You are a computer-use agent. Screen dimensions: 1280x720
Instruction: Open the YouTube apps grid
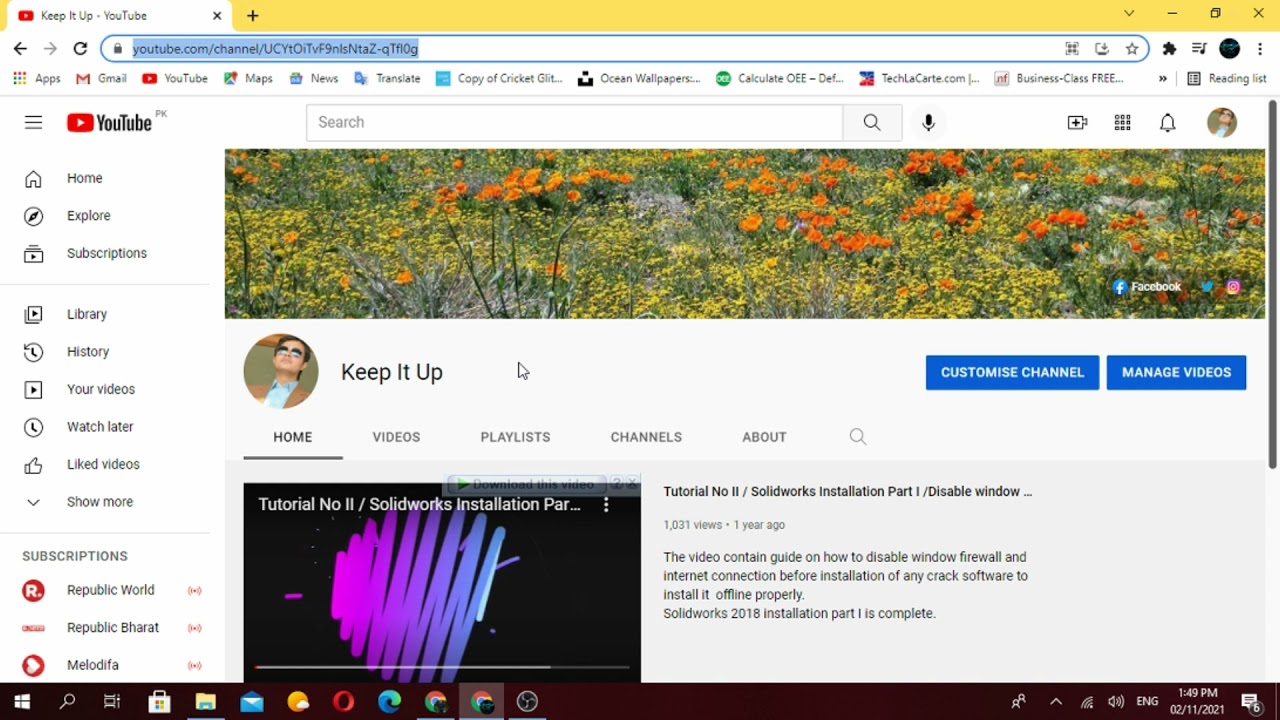pos(1122,122)
